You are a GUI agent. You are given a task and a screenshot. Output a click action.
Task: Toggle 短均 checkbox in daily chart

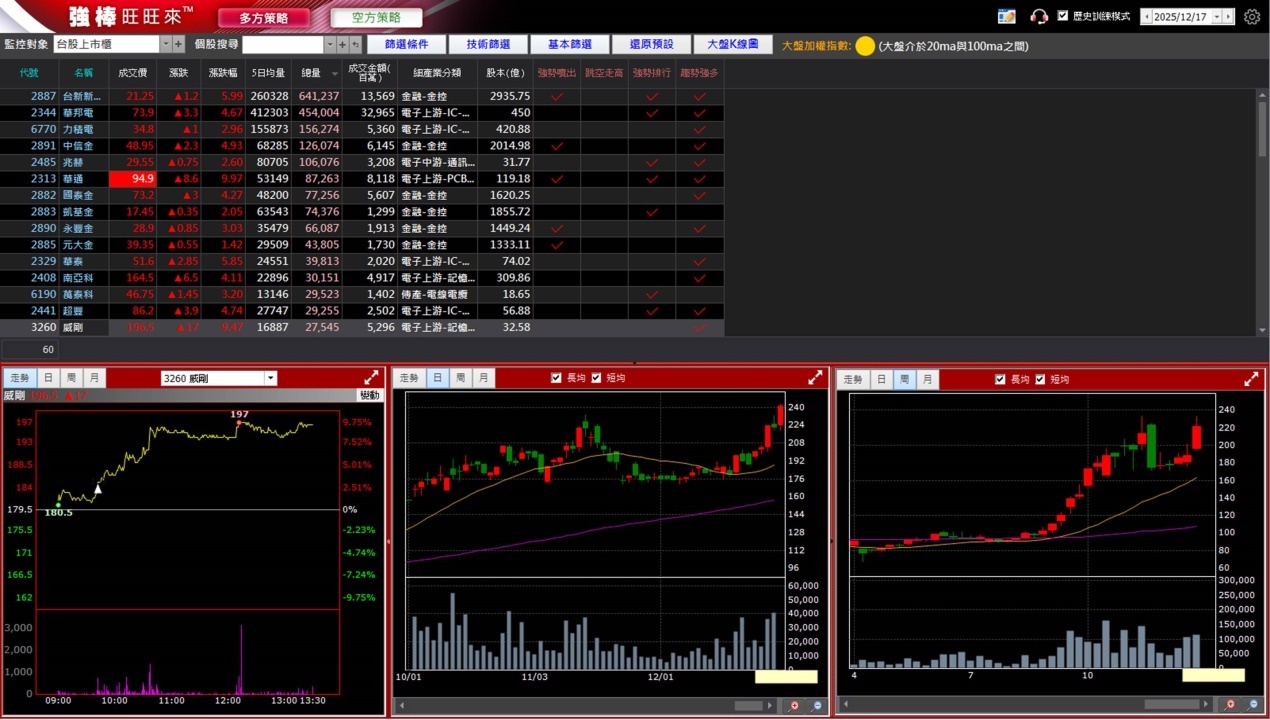(x=597, y=378)
